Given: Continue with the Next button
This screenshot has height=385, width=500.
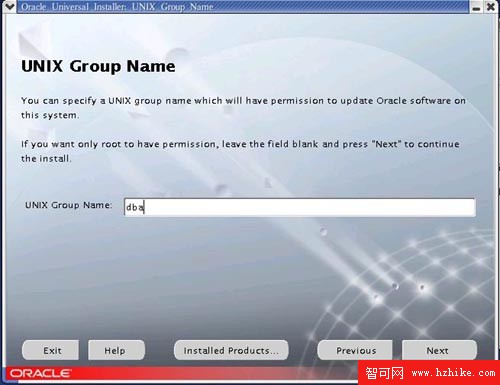Looking at the screenshot, I should (439, 350).
